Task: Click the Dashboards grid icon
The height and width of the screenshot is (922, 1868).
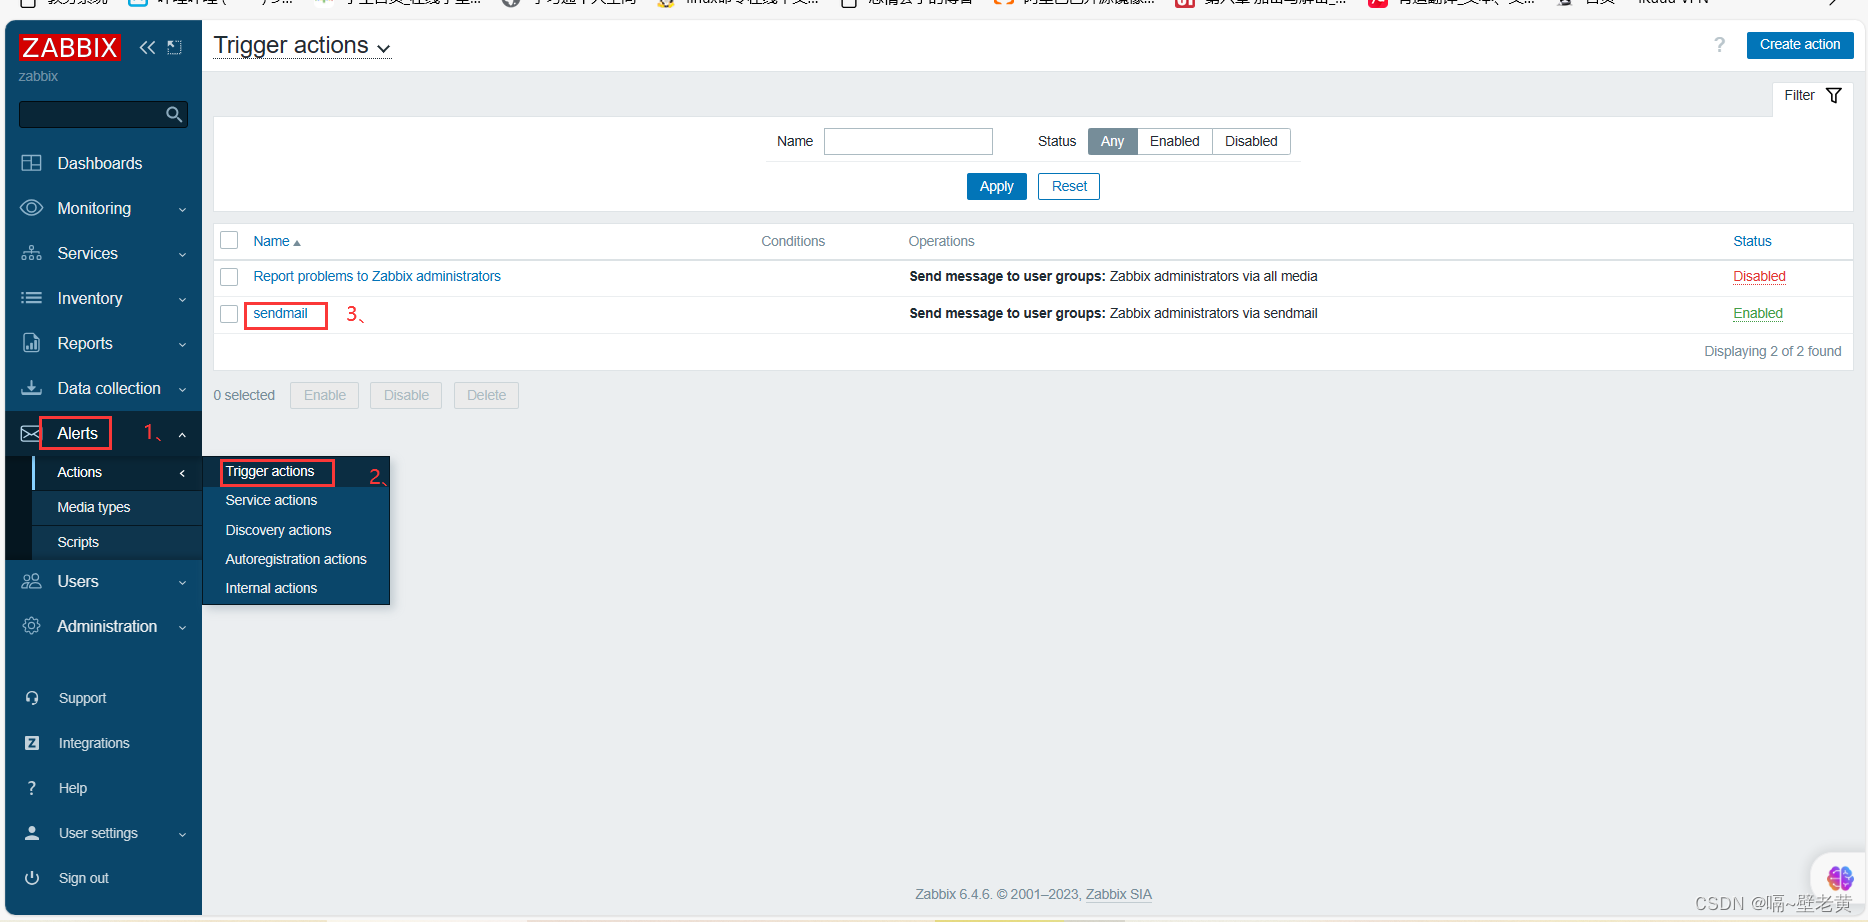Action: 32,163
